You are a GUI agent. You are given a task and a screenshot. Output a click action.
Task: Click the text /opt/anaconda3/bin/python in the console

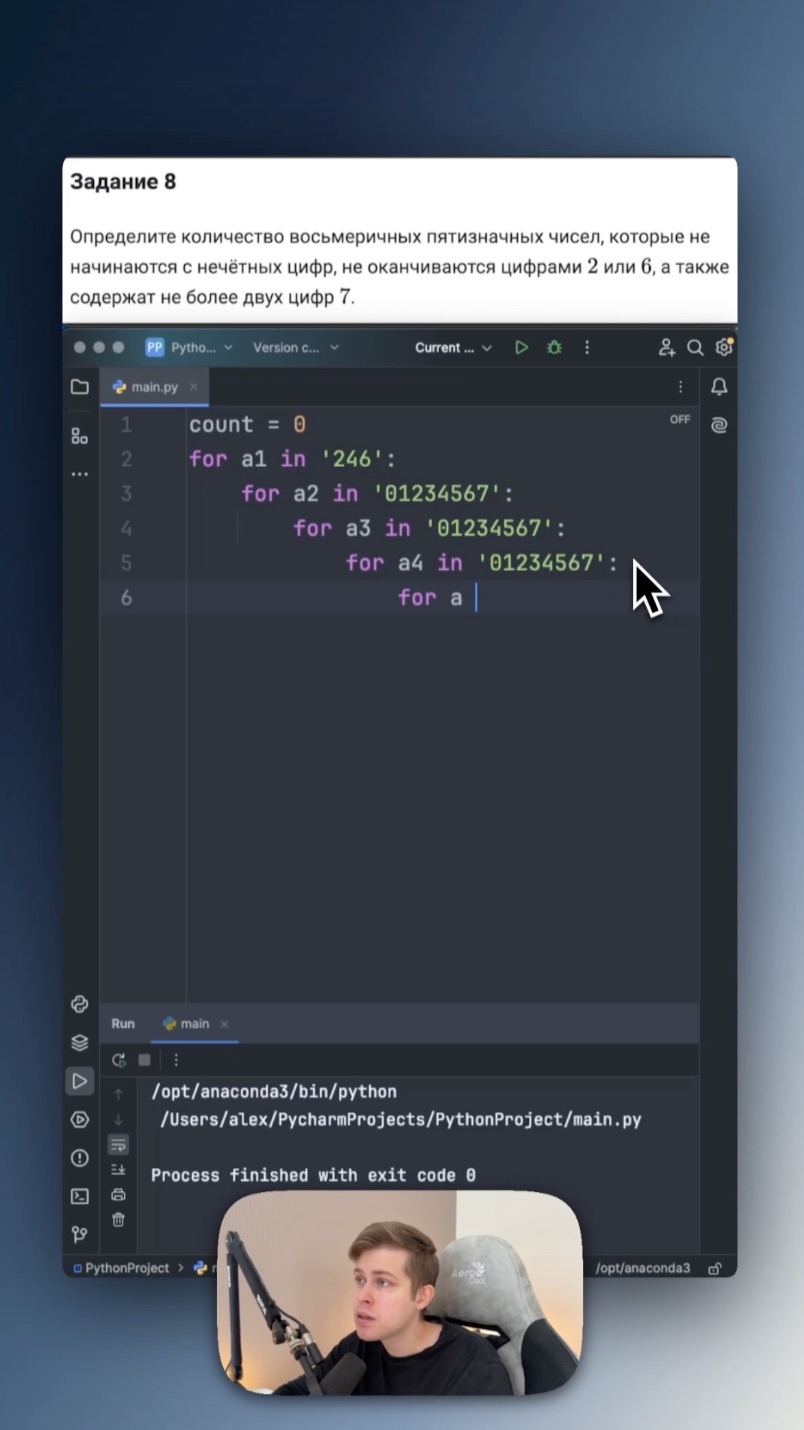274,1092
